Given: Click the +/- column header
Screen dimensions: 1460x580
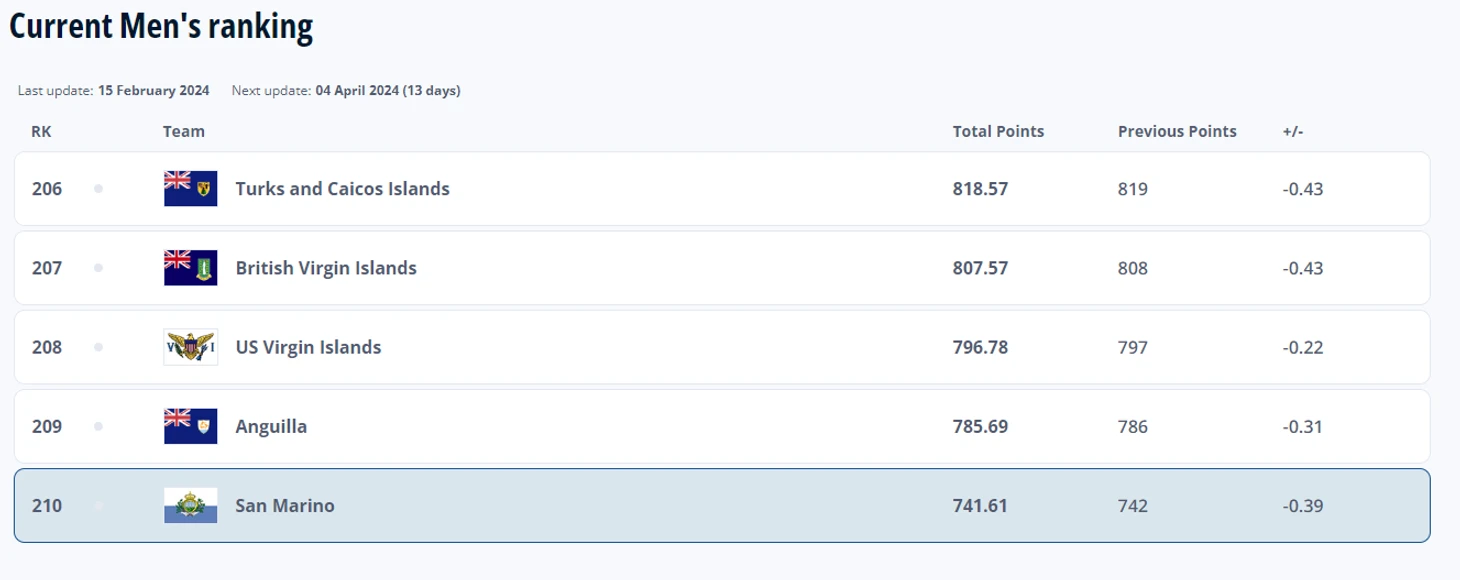Looking at the screenshot, I should coord(1293,131).
